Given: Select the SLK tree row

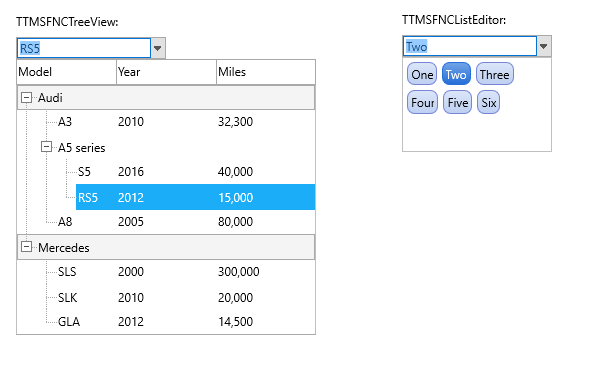Looking at the screenshot, I should [186, 297].
